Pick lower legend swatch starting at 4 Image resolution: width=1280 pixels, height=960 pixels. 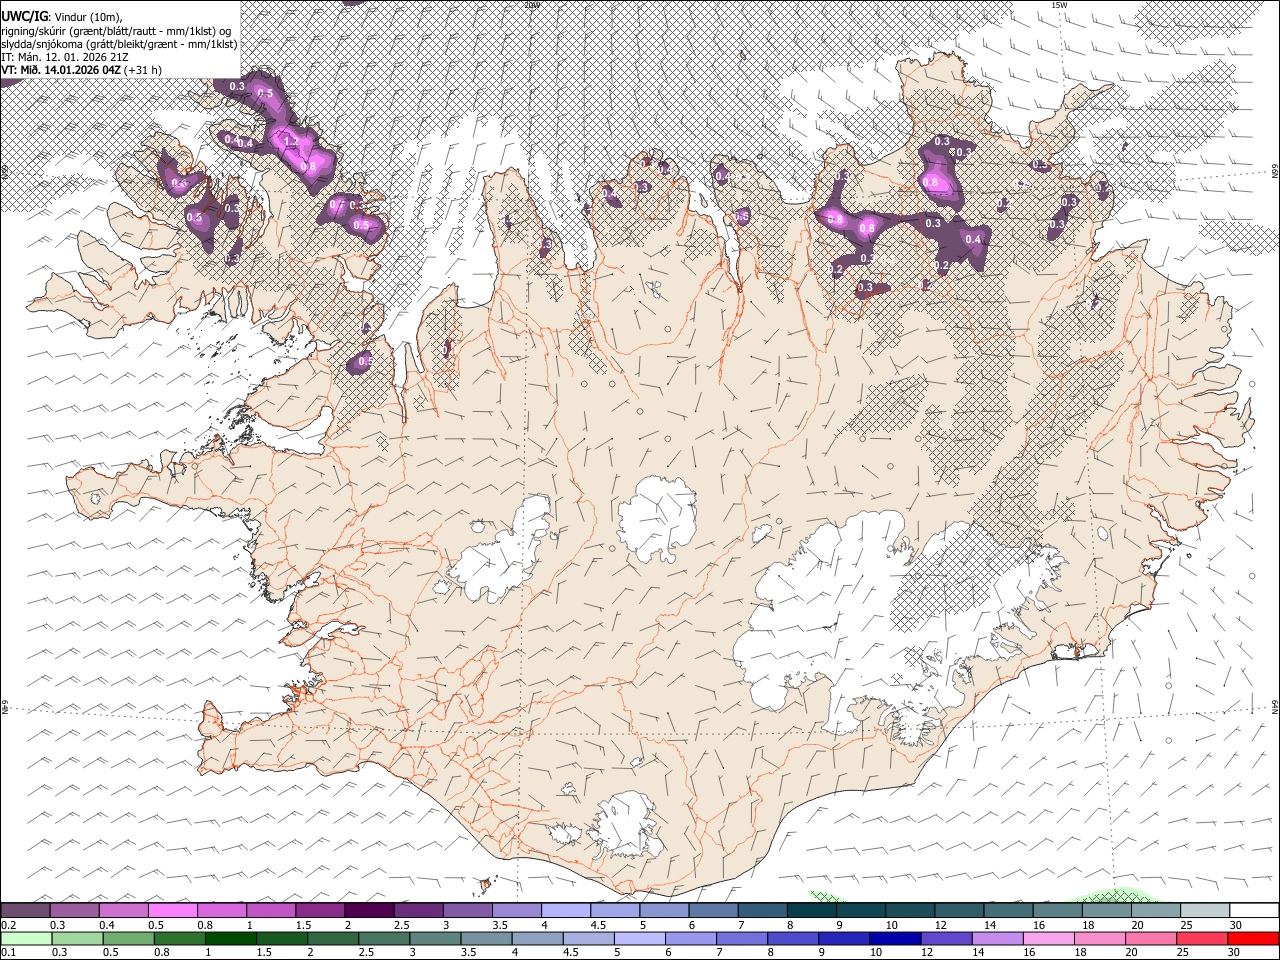tap(536, 938)
